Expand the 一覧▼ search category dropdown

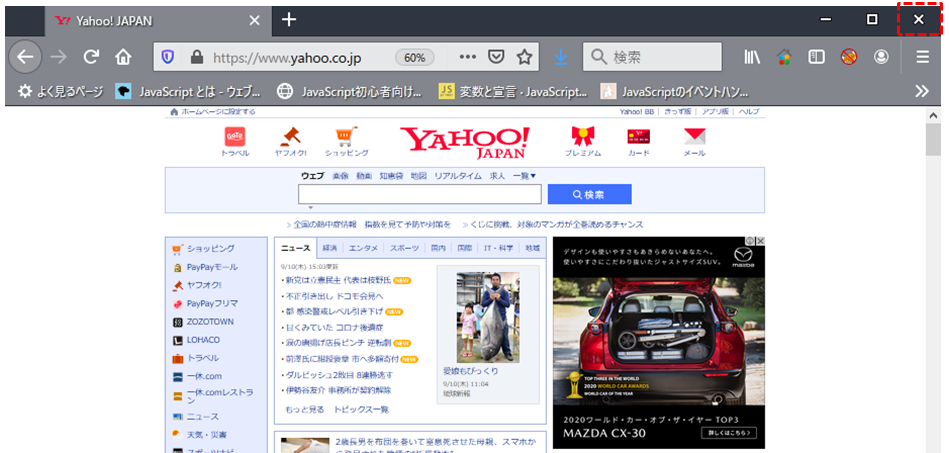(525, 176)
